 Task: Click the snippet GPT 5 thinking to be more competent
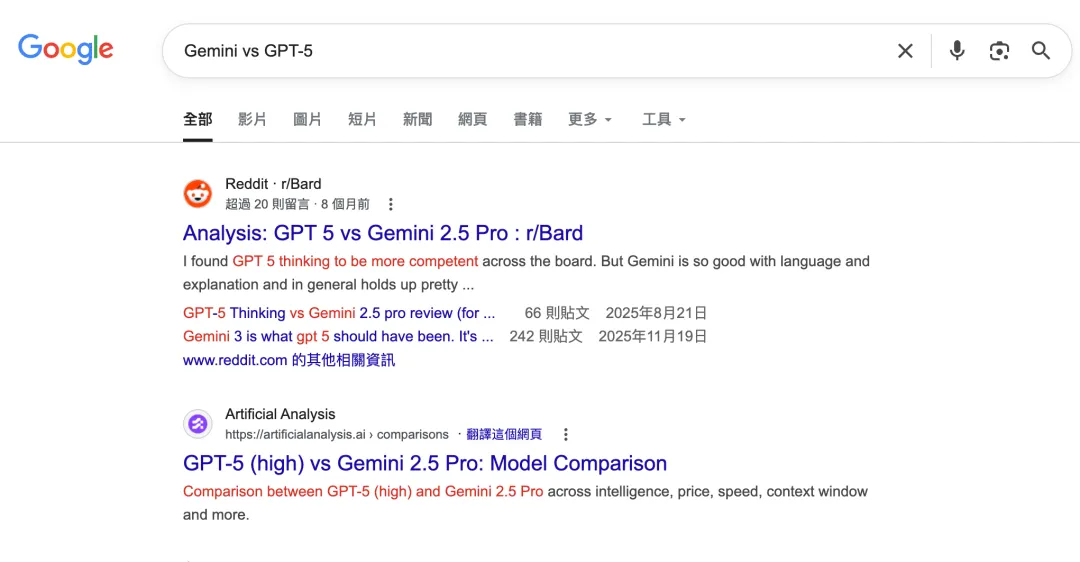tap(355, 261)
